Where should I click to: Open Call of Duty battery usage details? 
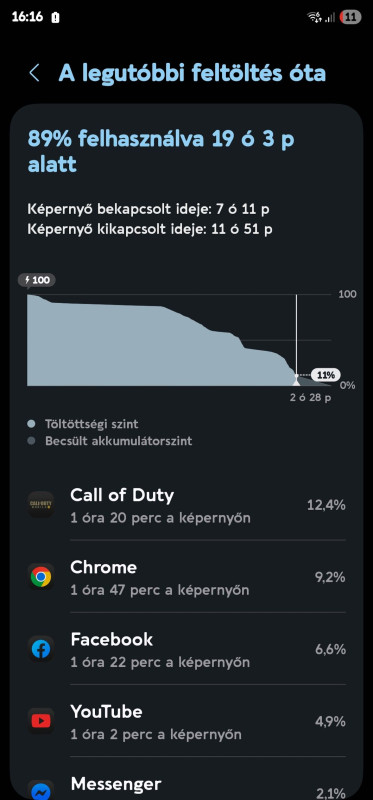[x=186, y=505]
